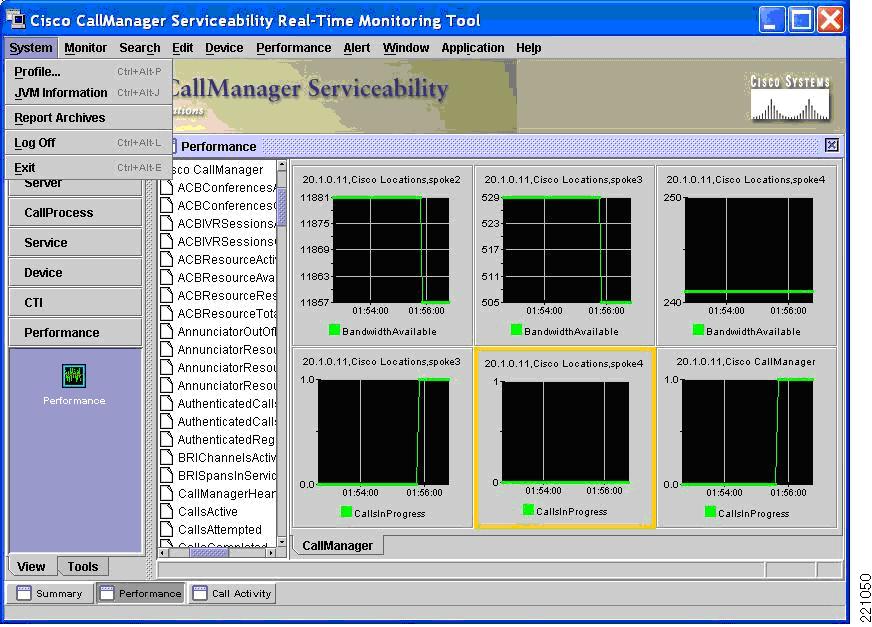Open the Summary tab in the bottom bar
Screen dimensions: 872x627
[49, 594]
